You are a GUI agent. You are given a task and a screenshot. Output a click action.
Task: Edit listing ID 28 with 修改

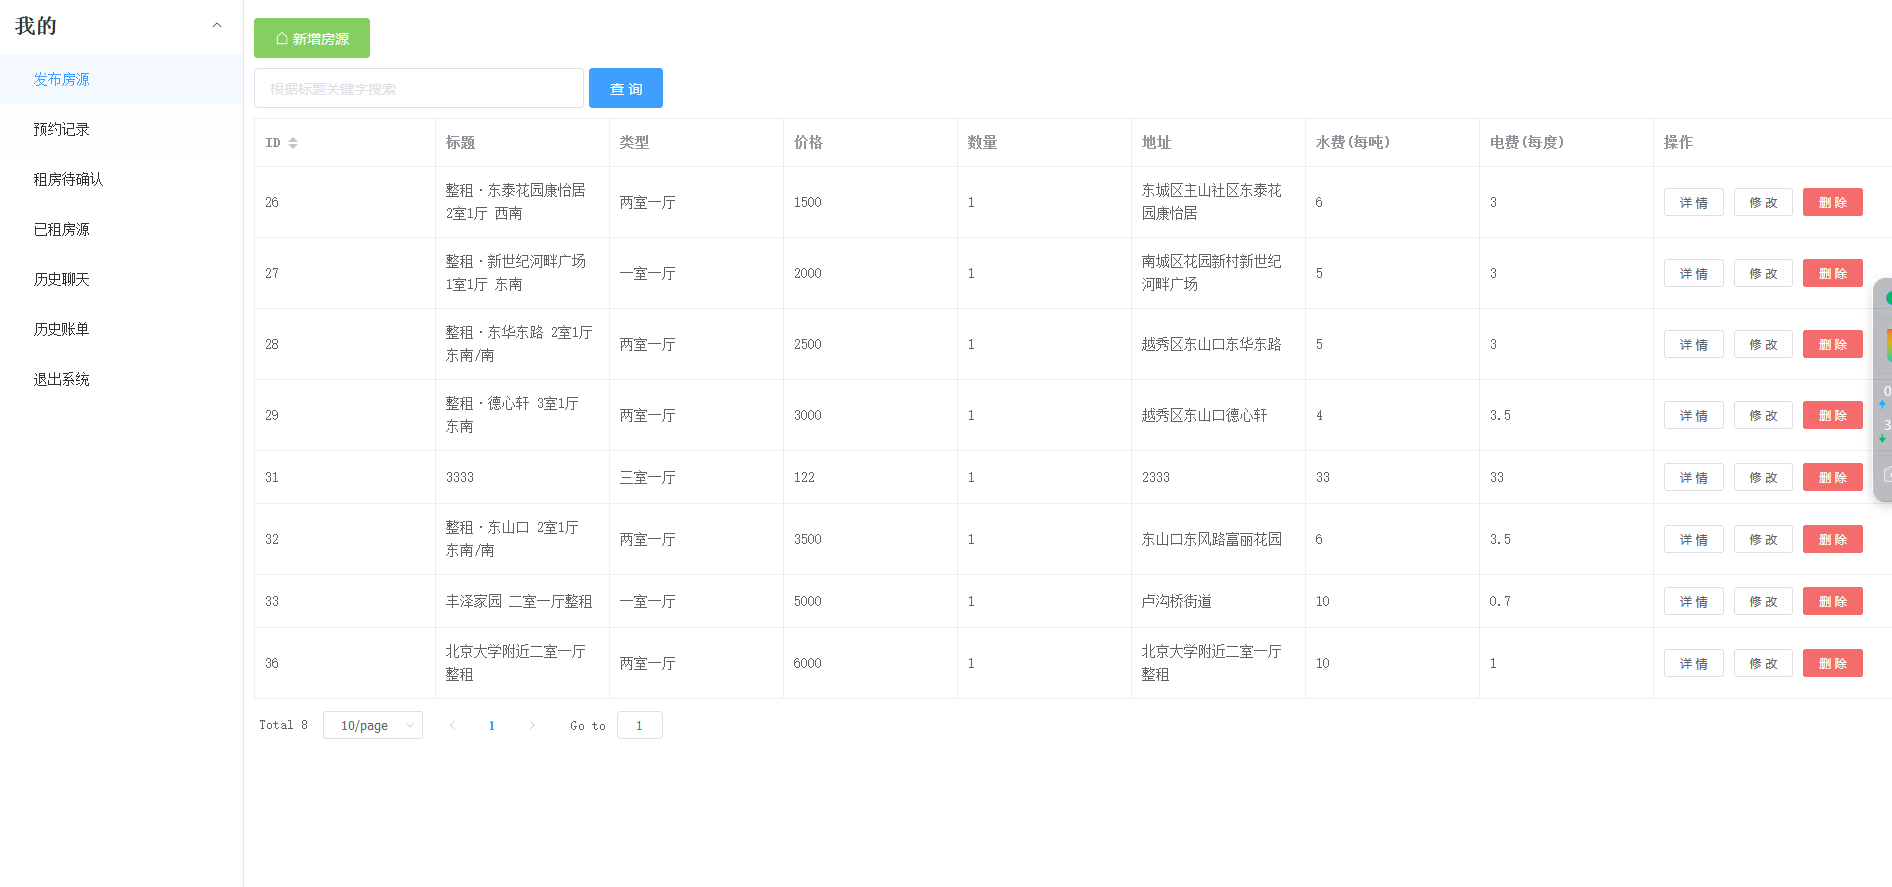coord(1764,344)
